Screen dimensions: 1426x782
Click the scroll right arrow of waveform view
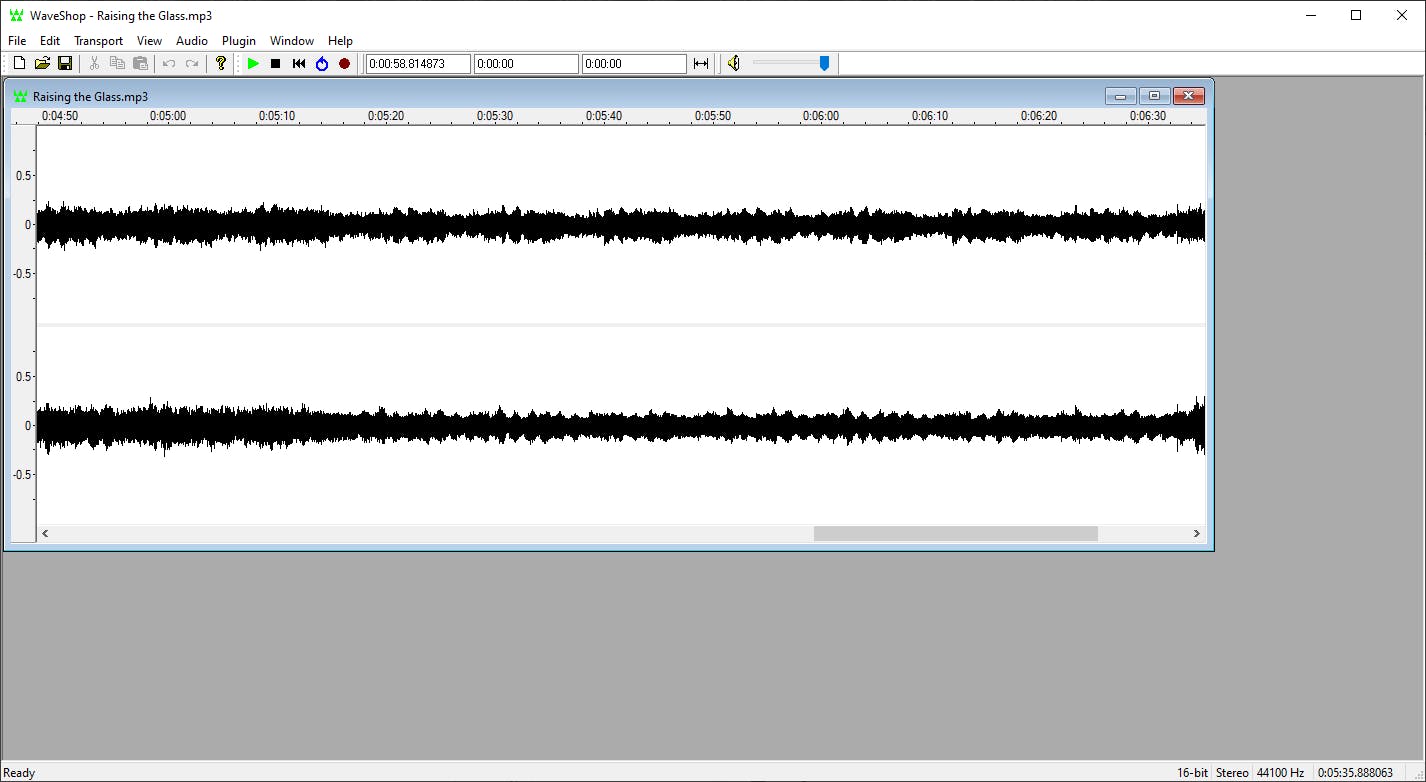[1197, 534]
